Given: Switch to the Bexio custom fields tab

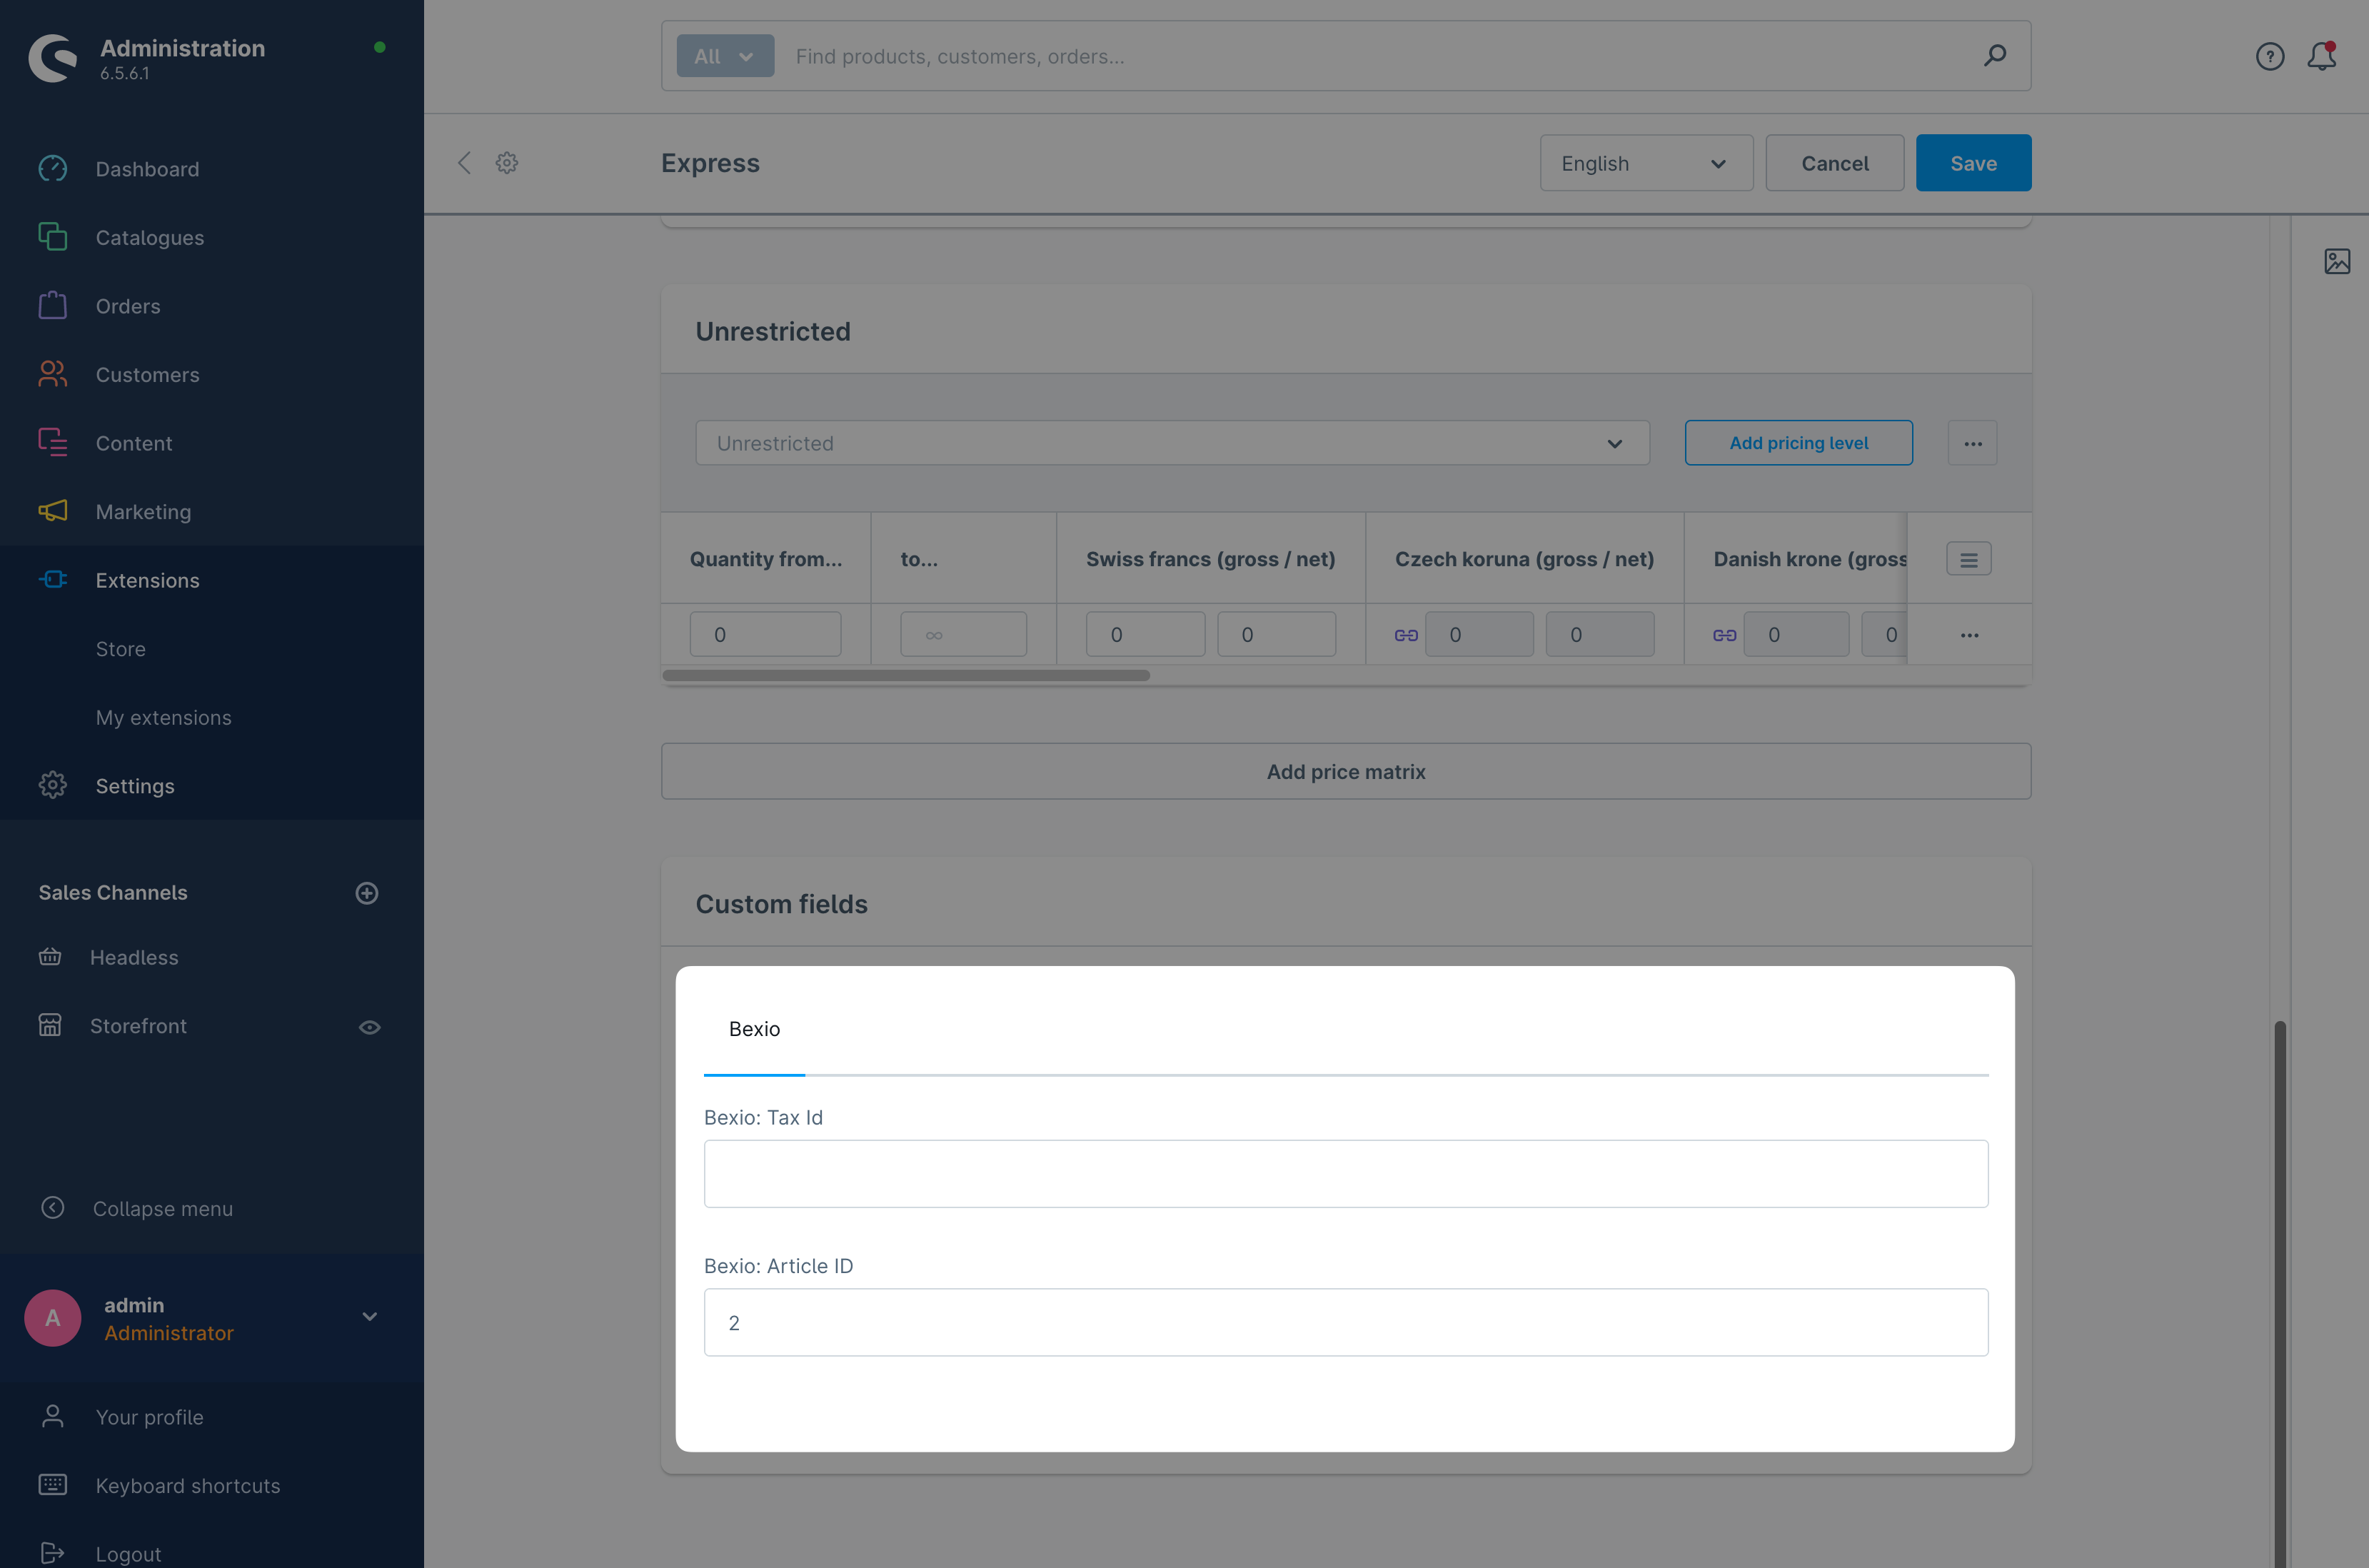Looking at the screenshot, I should tap(754, 1028).
